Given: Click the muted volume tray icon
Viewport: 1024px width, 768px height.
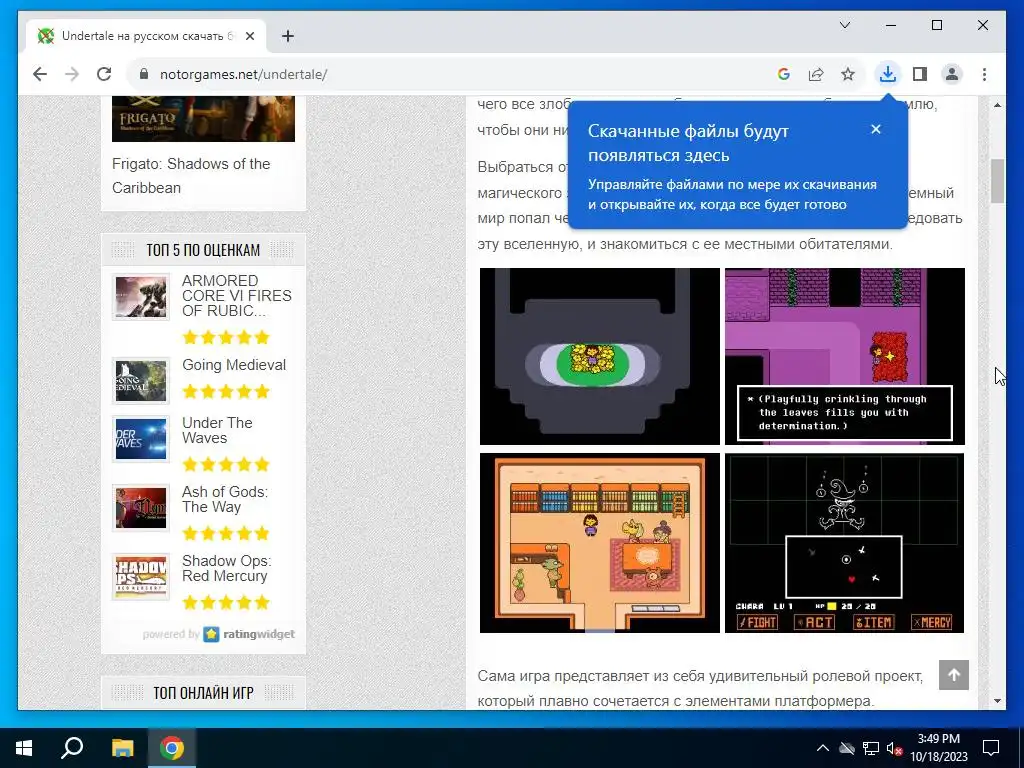Looking at the screenshot, I should (x=894, y=748).
